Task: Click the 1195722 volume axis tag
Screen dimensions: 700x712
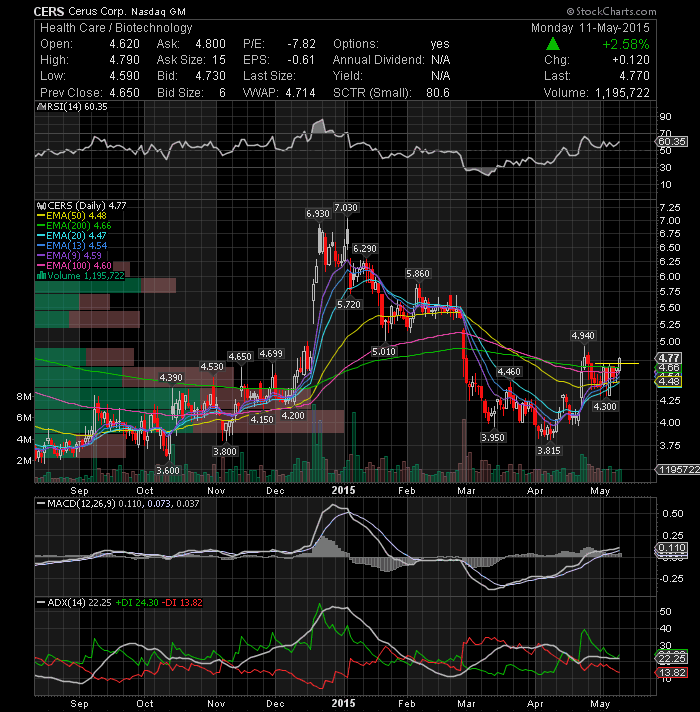Action: (678, 470)
